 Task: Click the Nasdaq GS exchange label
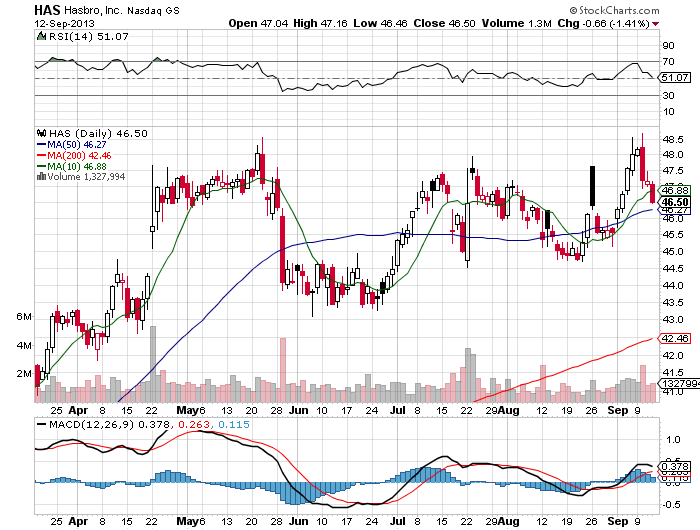[153, 10]
